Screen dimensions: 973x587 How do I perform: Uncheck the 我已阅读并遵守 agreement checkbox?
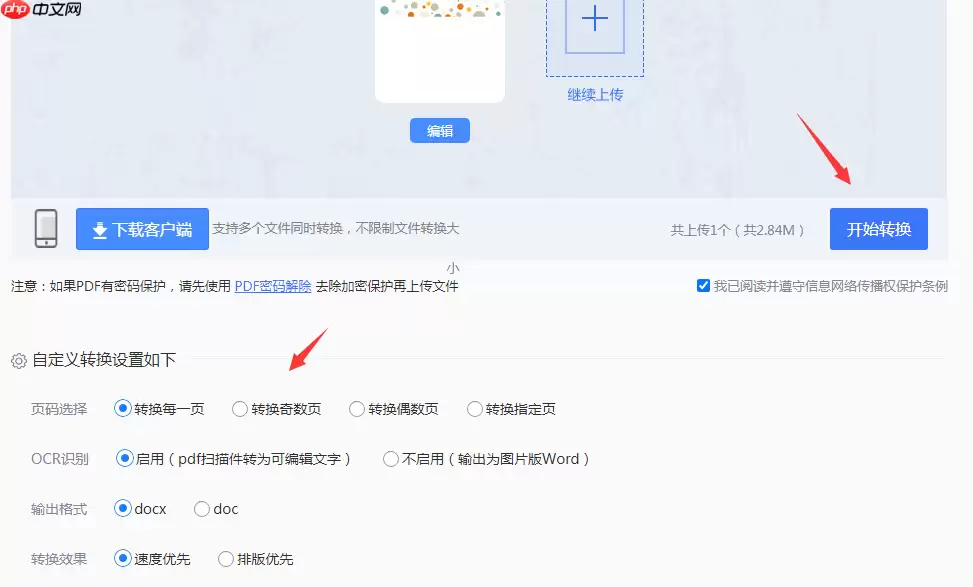(x=704, y=286)
